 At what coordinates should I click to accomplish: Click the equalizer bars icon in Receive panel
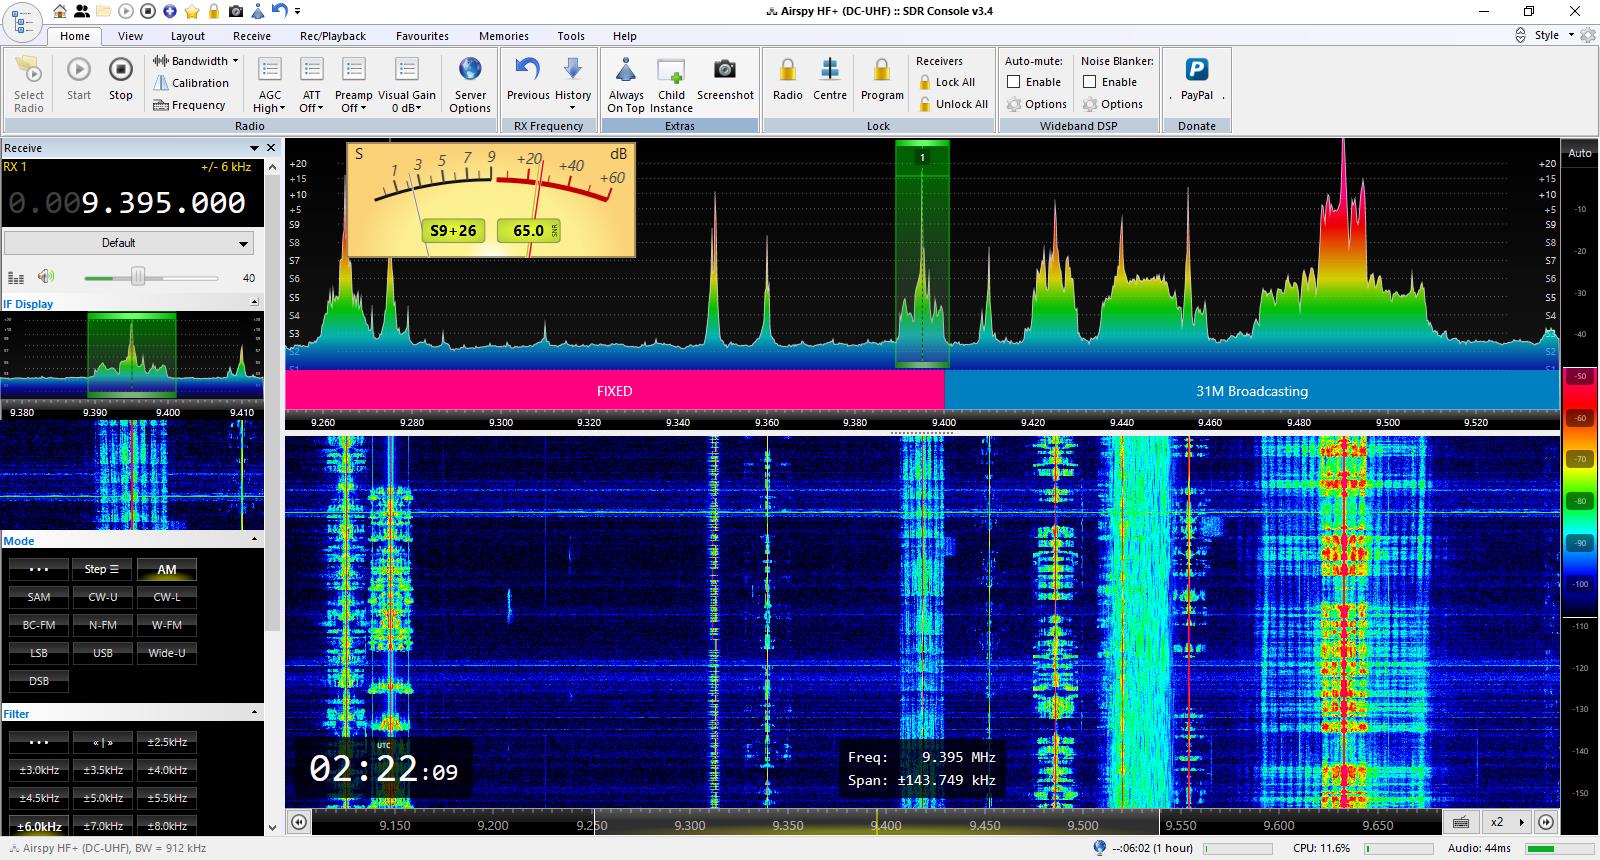(16, 278)
